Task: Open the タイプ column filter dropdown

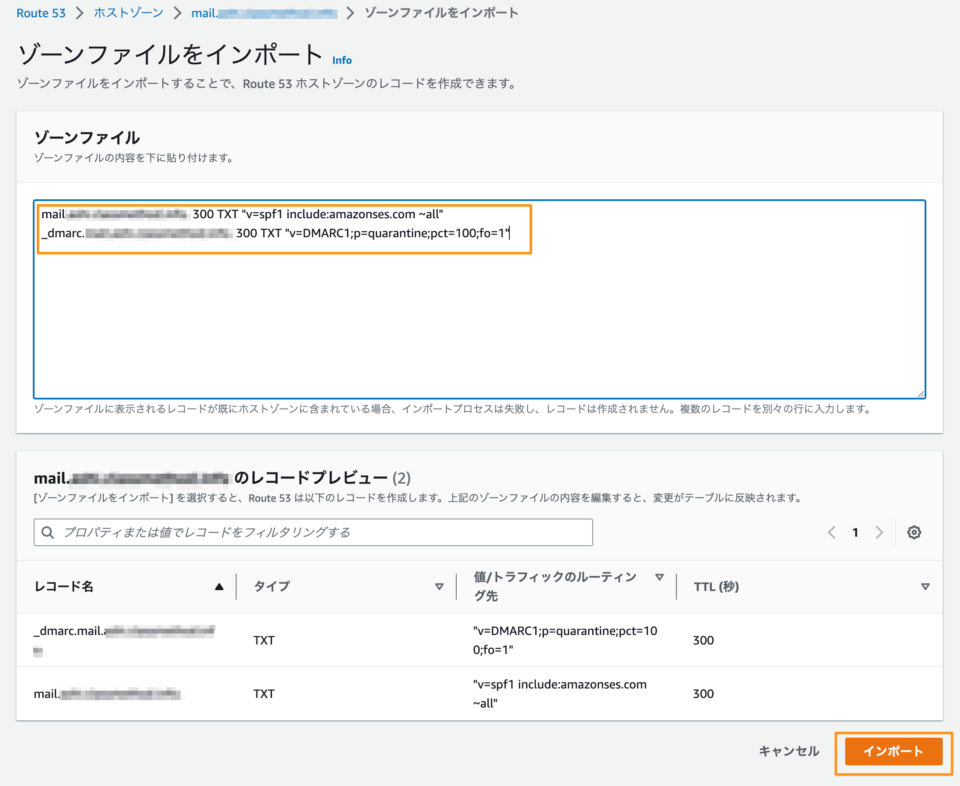Action: [x=441, y=586]
